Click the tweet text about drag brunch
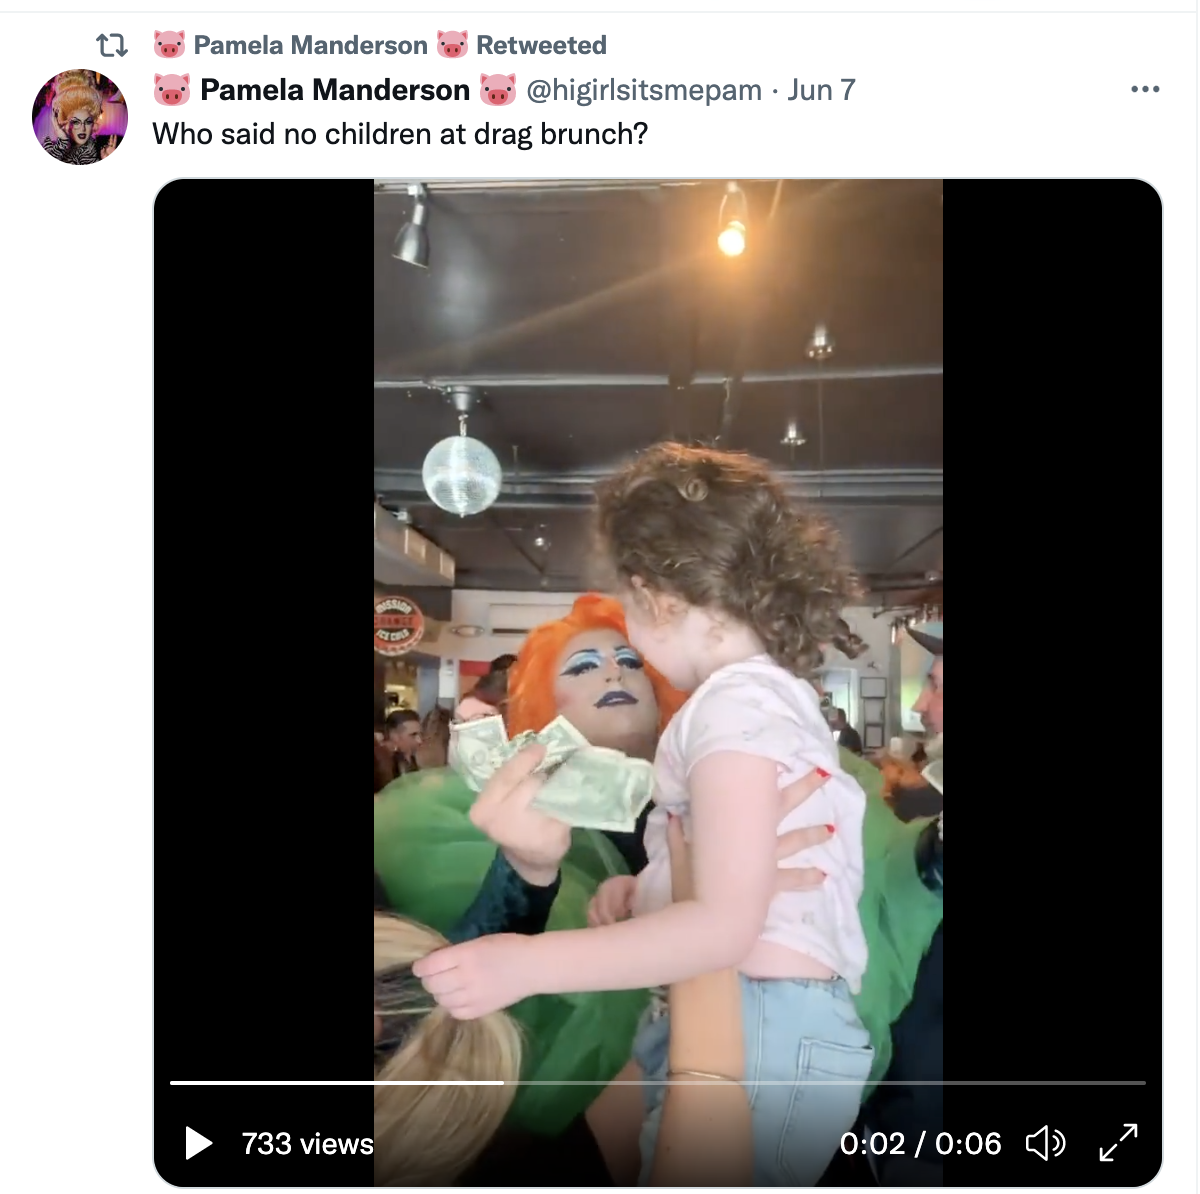 pyautogui.click(x=400, y=134)
